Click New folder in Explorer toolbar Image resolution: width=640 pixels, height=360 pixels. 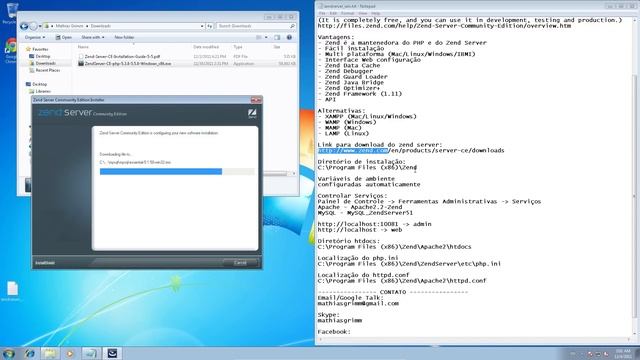click(x=124, y=37)
